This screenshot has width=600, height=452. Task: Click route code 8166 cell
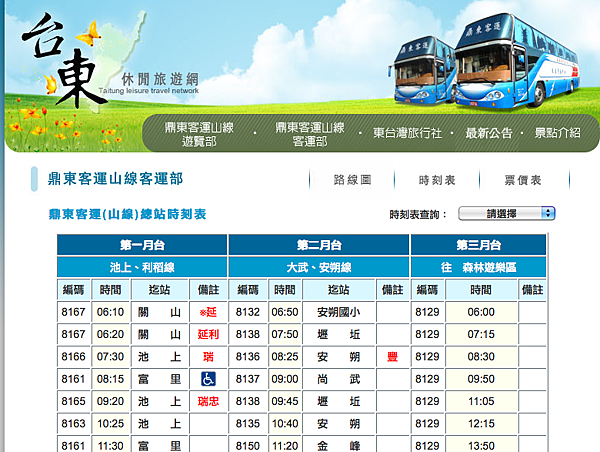click(73, 357)
